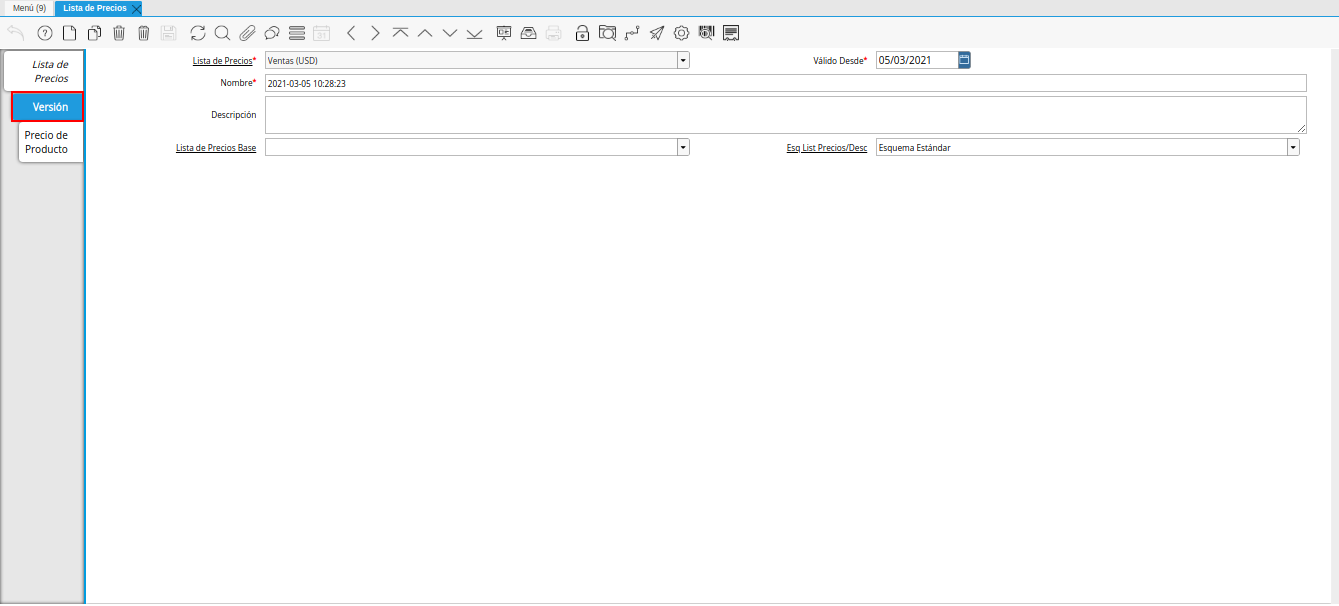Focus the Nombre text field
This screenshot has width=1339, height=606.
(786, 83)
